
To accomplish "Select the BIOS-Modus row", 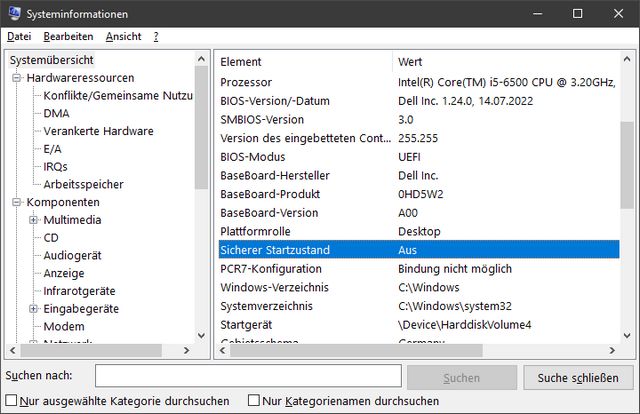I will click(252, 157).
